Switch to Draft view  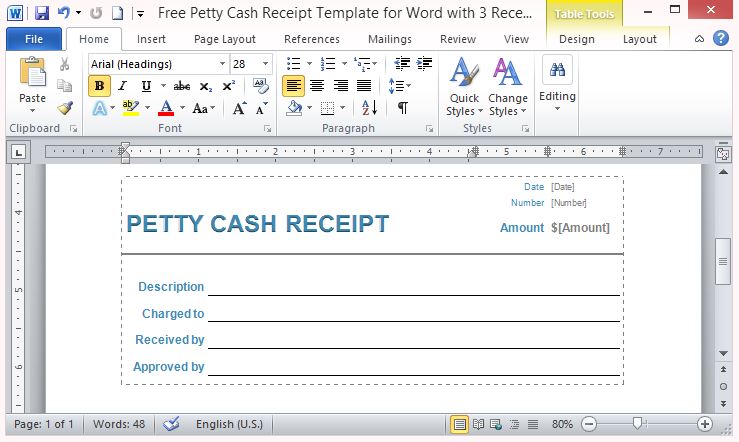tap(533, 424)
